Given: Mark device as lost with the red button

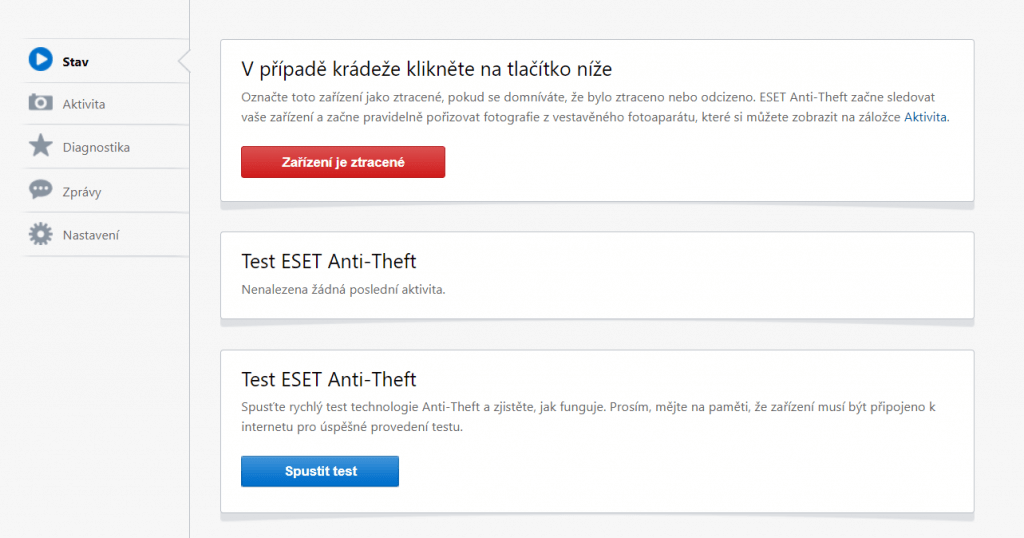Looking at the screenshot, I should [343, 162].
